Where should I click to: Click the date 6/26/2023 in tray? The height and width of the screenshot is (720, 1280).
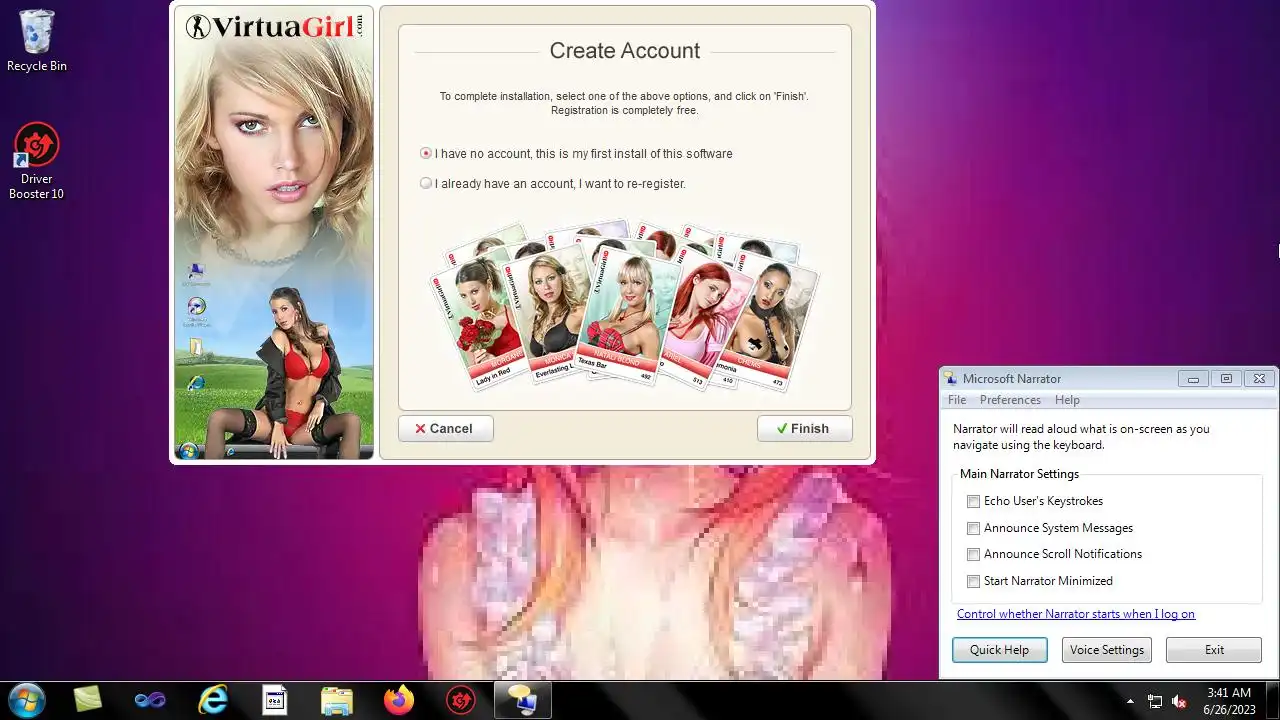click(x=1229, y=709)
